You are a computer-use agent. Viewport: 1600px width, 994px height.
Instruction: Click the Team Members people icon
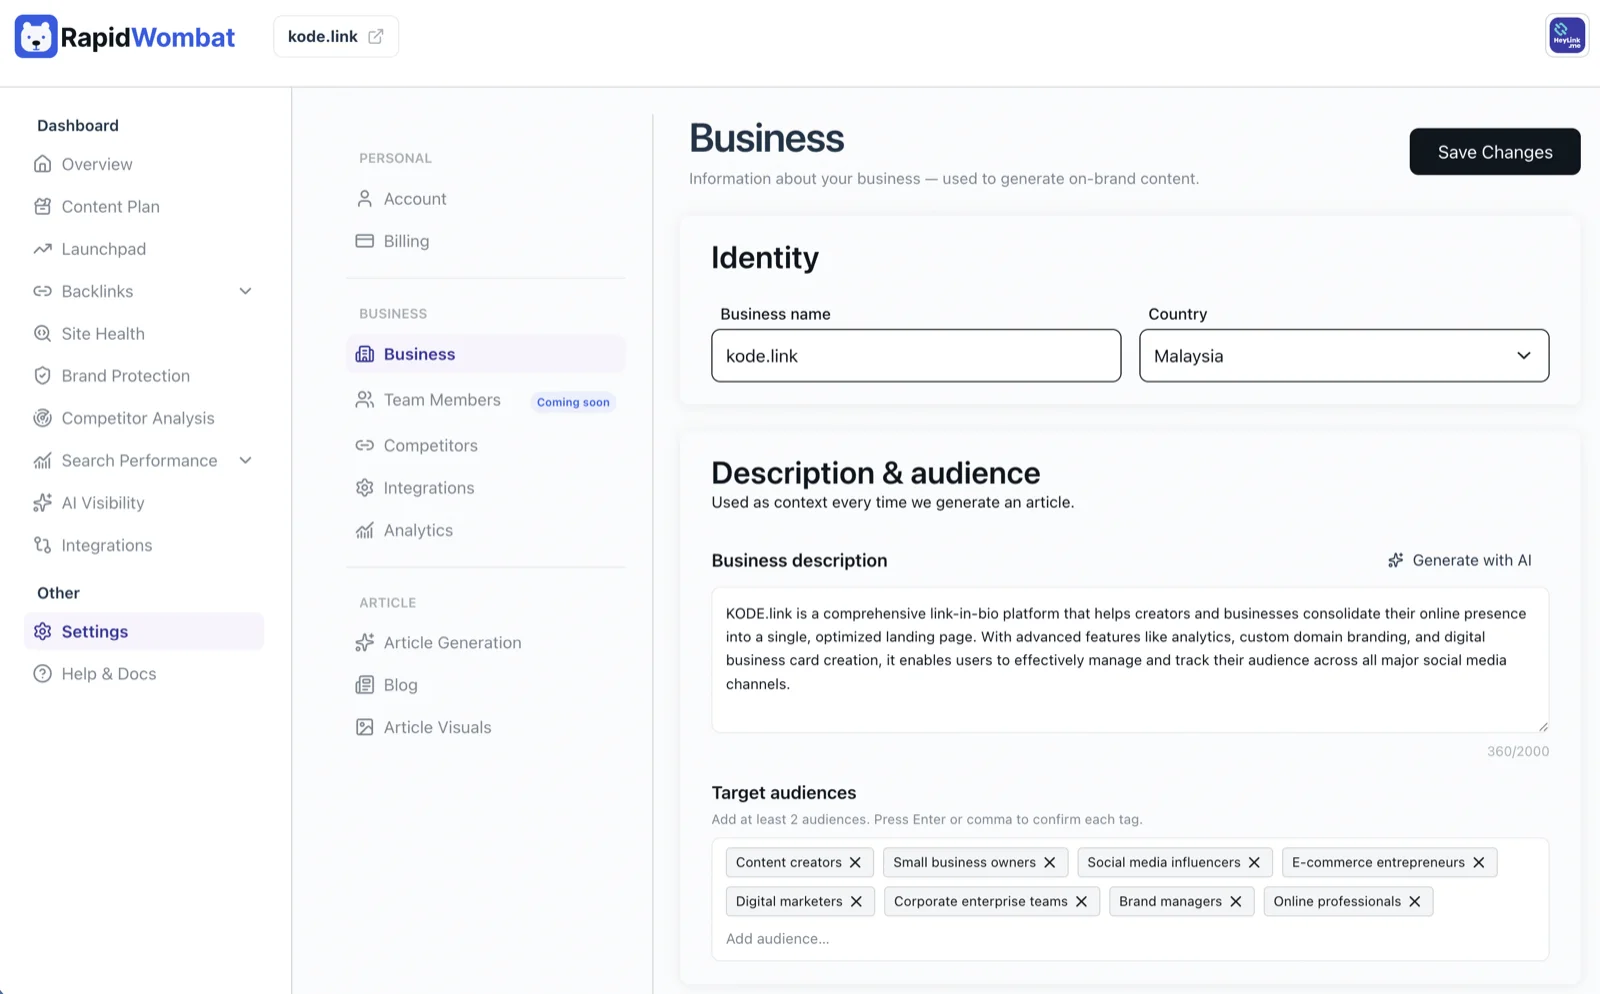(365, 400)
